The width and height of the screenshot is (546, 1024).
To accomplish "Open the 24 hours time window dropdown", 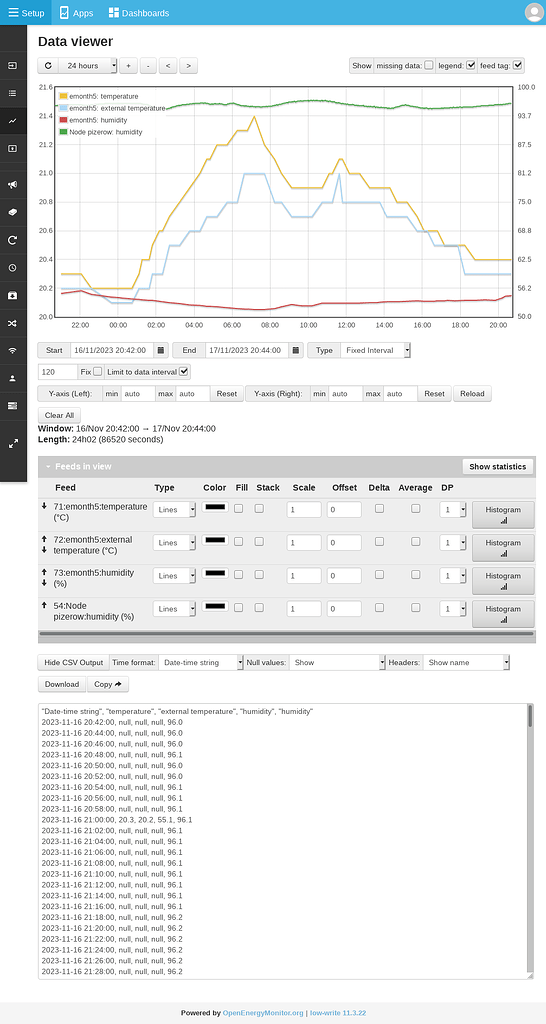I will [x=88, y=65].
